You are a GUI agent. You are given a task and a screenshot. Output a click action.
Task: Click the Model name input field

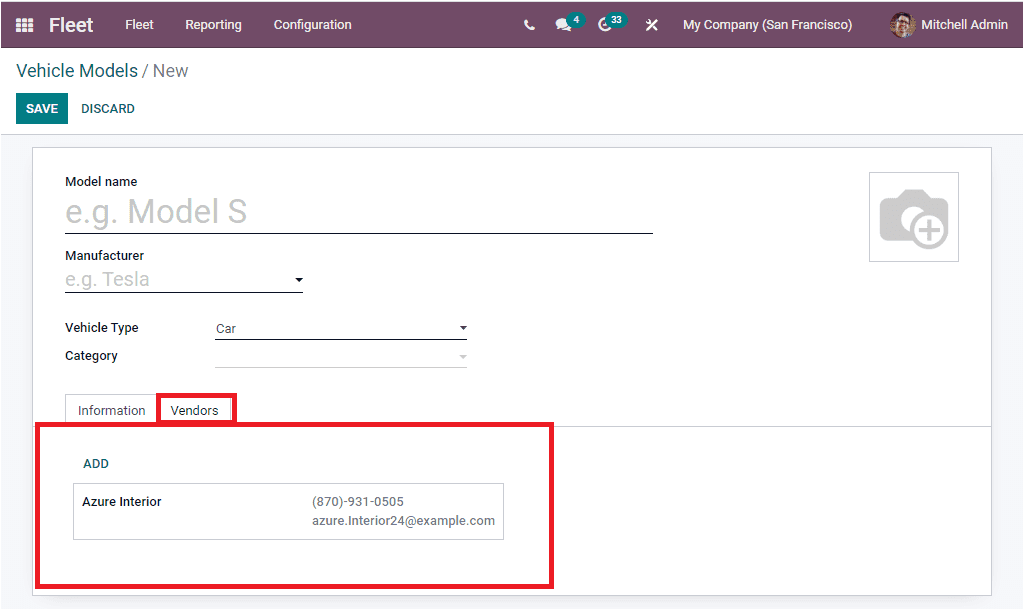358,211
